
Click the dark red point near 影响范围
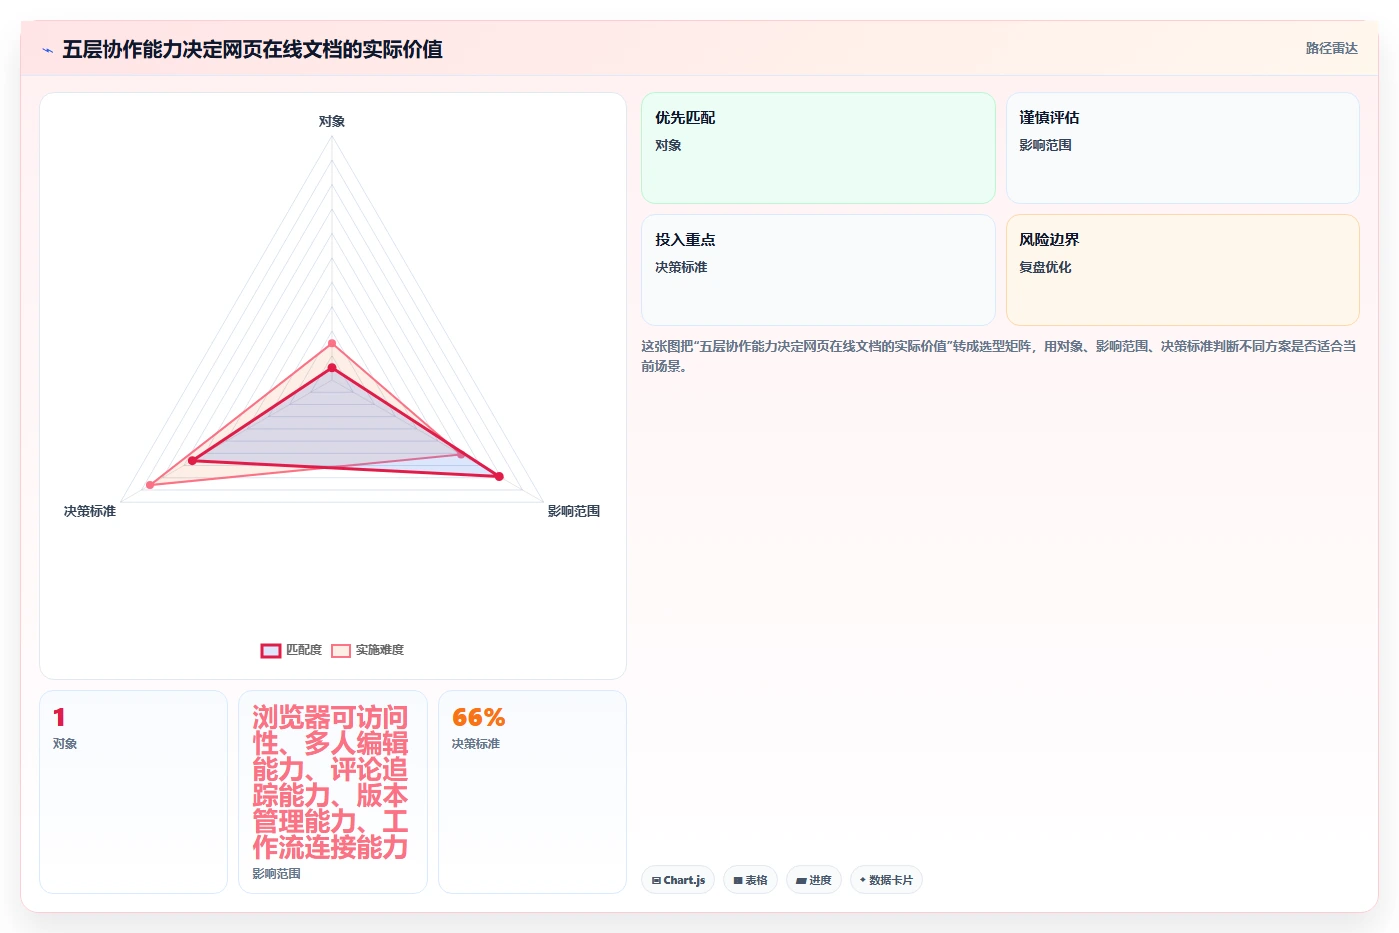[499, 477]
